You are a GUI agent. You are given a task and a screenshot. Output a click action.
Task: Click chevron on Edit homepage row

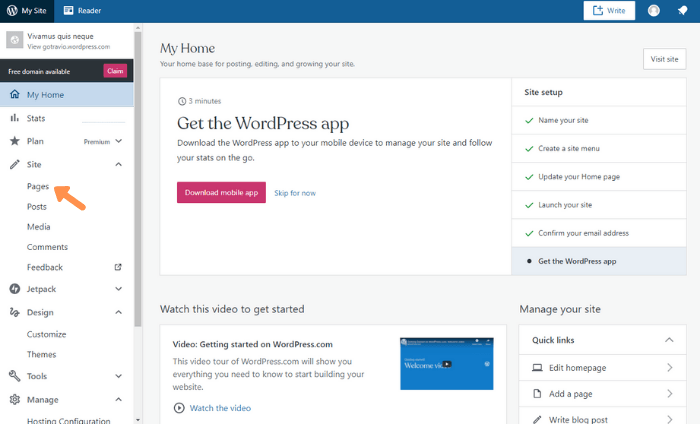[670, 367]
